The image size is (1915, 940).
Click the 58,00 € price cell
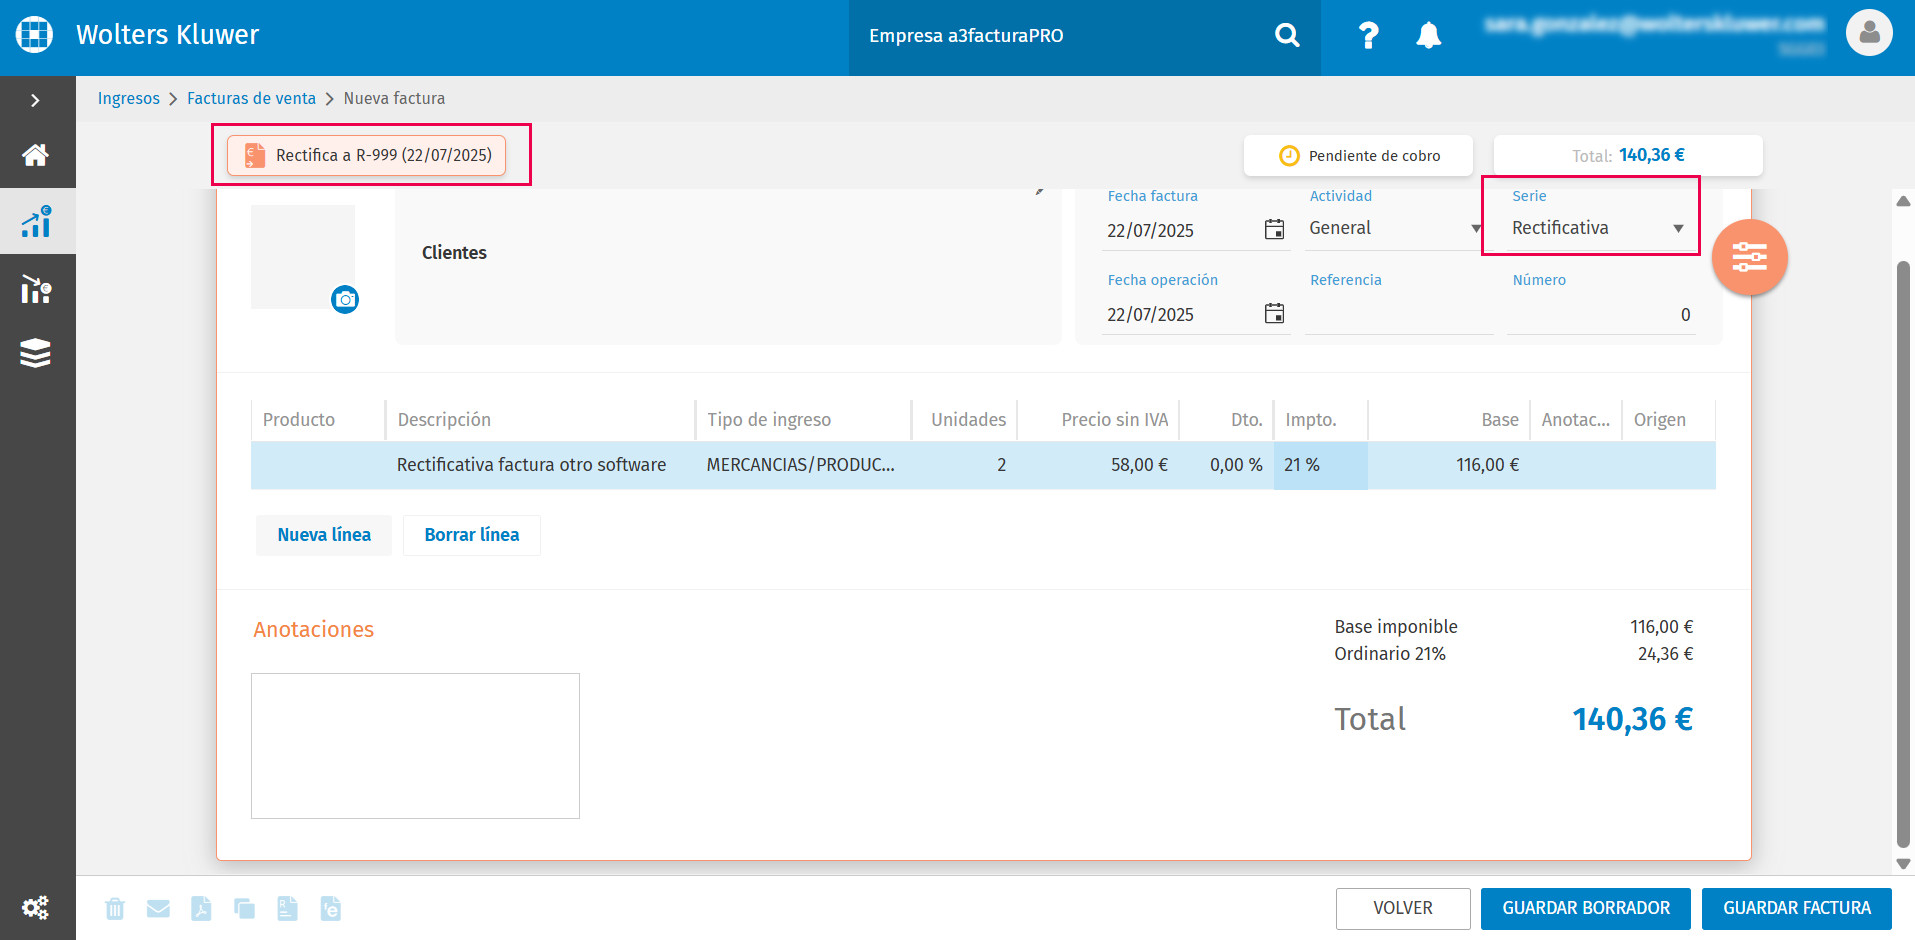[1098, 465]
